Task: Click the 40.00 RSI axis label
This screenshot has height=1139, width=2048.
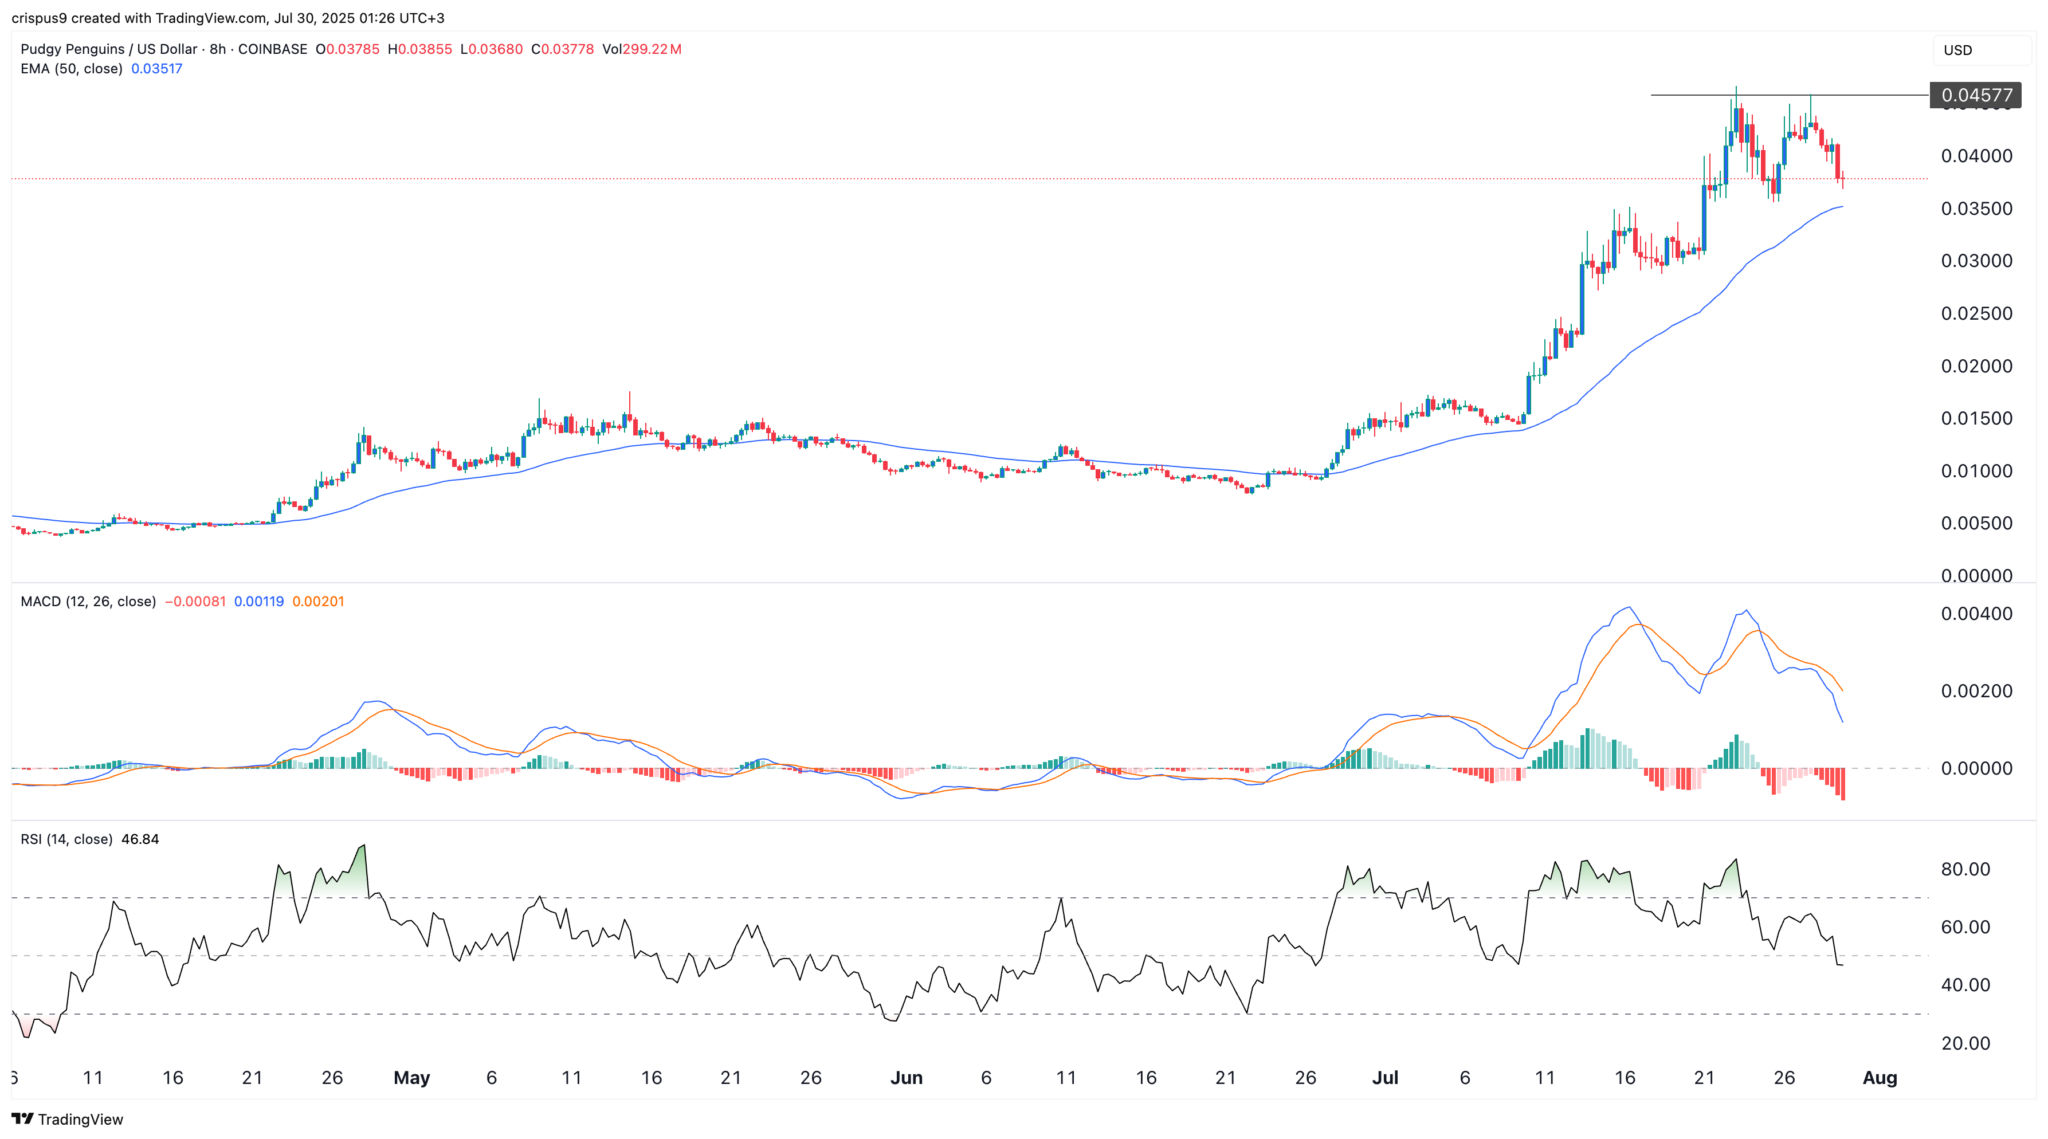Action: click(1965, 986)
